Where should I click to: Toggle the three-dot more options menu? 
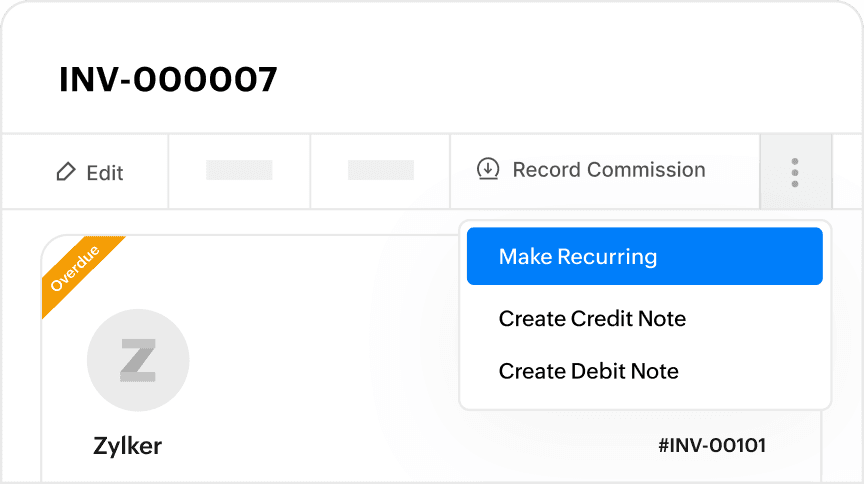[x=795, y=172]
